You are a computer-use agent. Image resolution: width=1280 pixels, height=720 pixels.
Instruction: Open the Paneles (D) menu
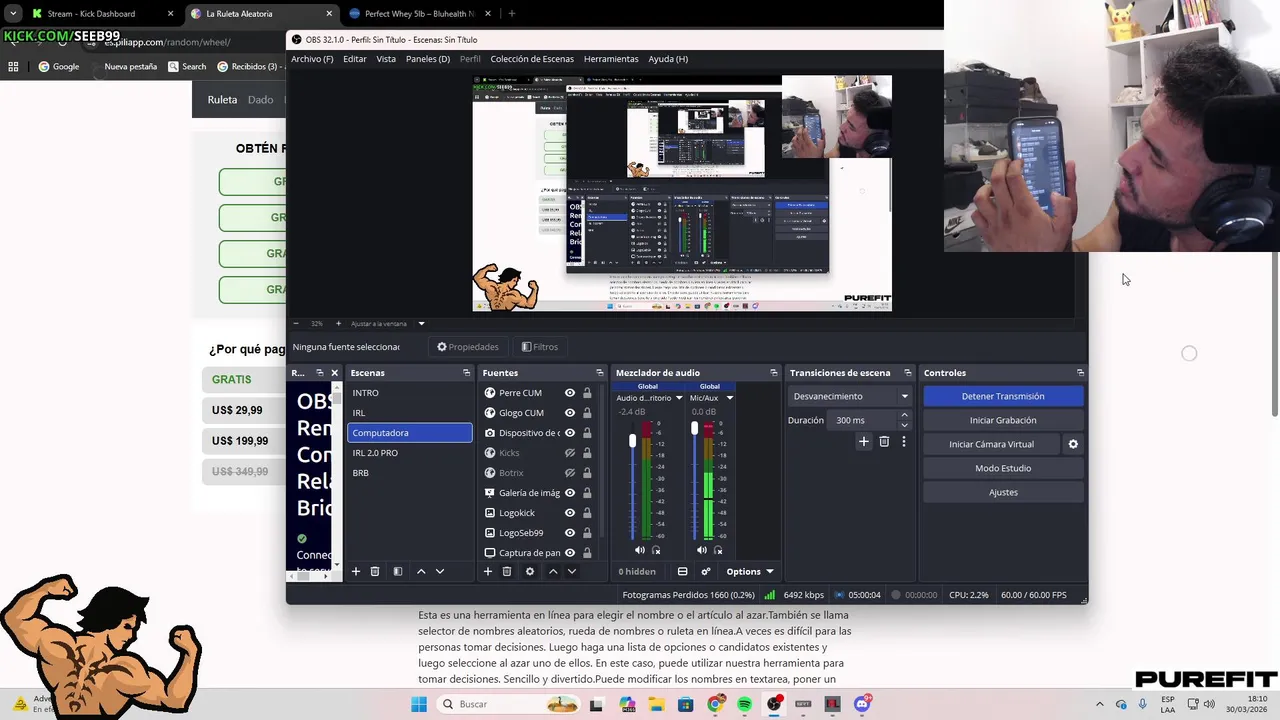pos(428,59)
